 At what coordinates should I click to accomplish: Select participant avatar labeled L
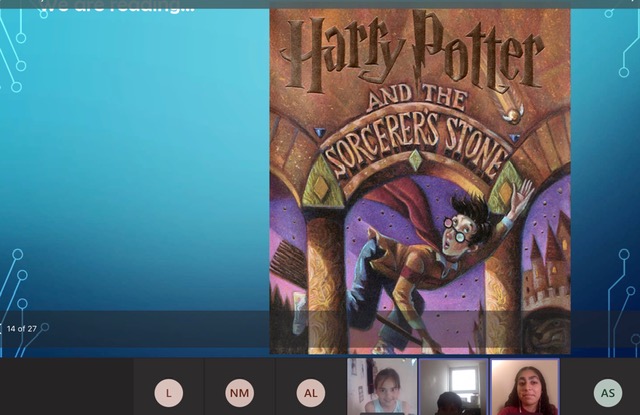(x=169, y=393)
